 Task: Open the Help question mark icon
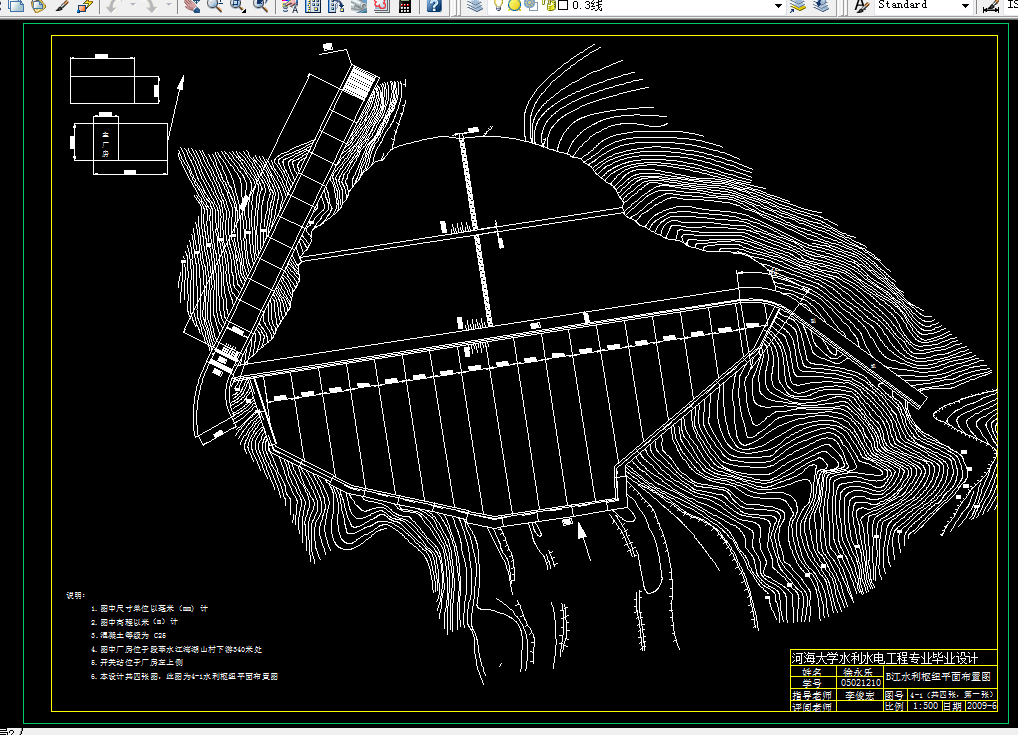433,6
